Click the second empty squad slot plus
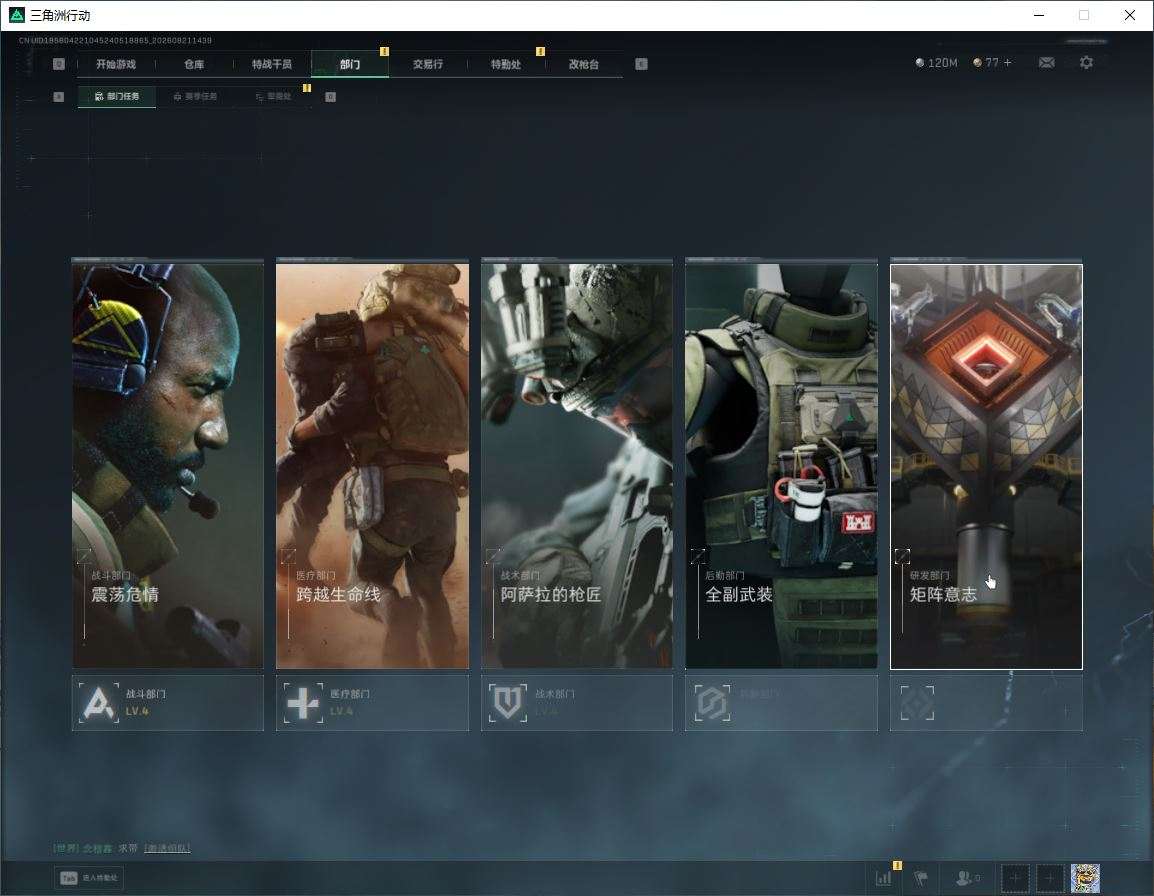This screenshot has width=1154, height=896. 1050,878
